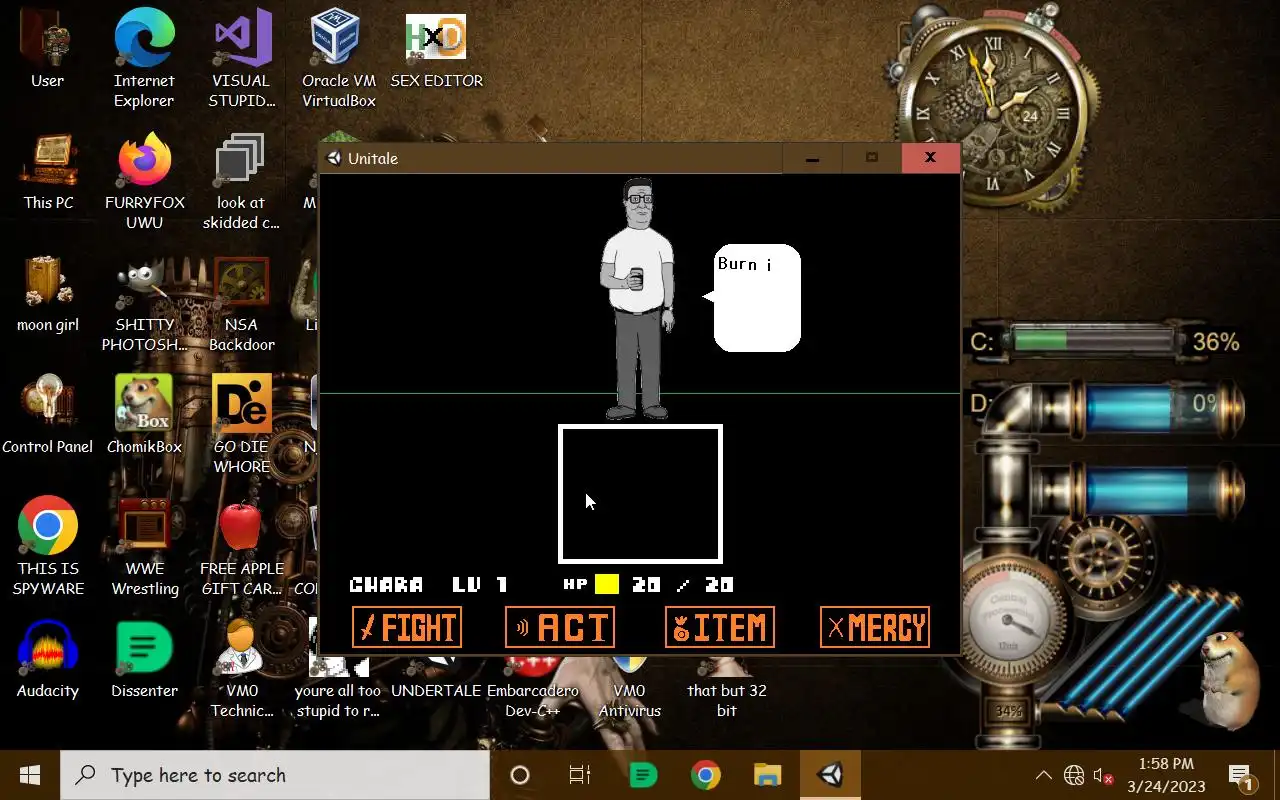Switch to Dissenter on the taskbar
This screenshot has height=800, width=1280.
[643, 775]
